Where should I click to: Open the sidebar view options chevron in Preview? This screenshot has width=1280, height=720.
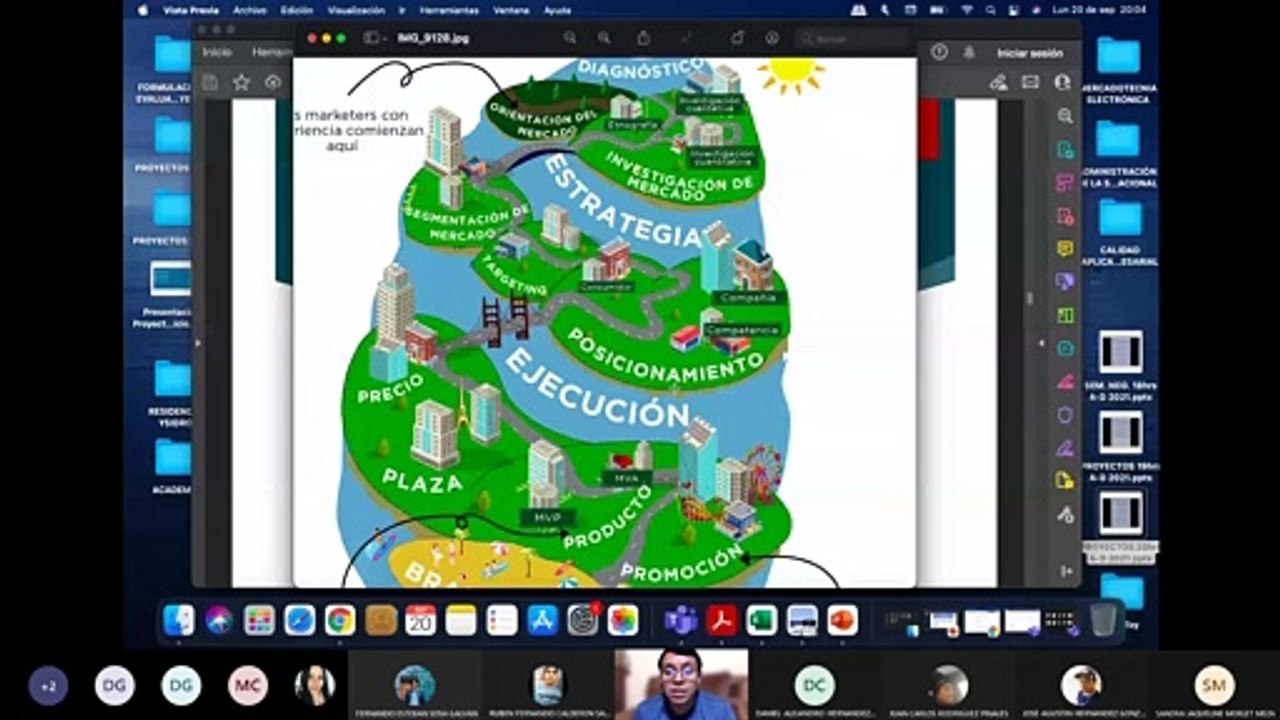click(386, 38)
